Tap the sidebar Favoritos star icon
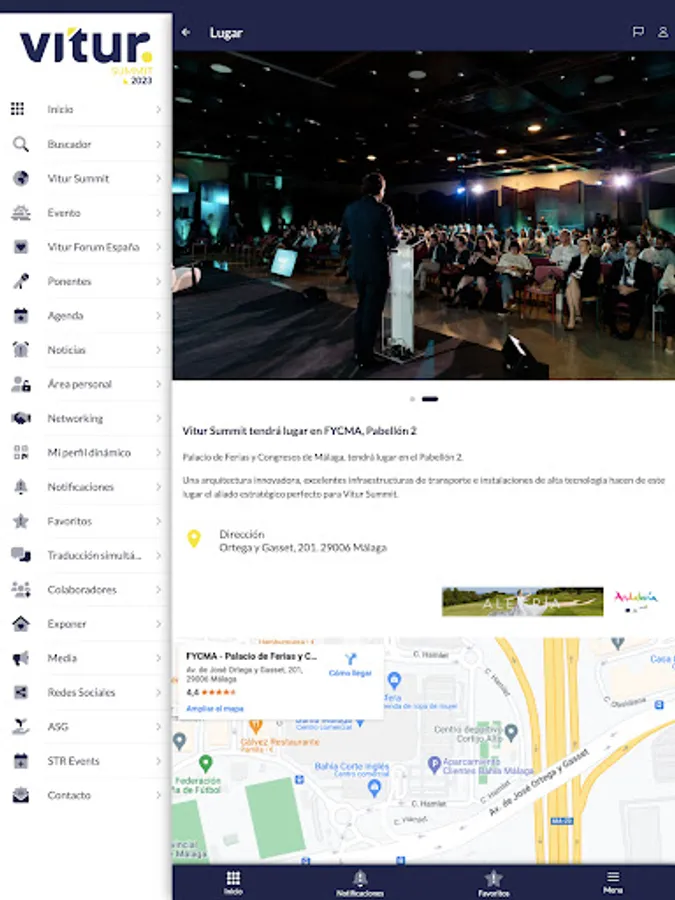This screenshot has width=675, height=900. coord(21,521)
